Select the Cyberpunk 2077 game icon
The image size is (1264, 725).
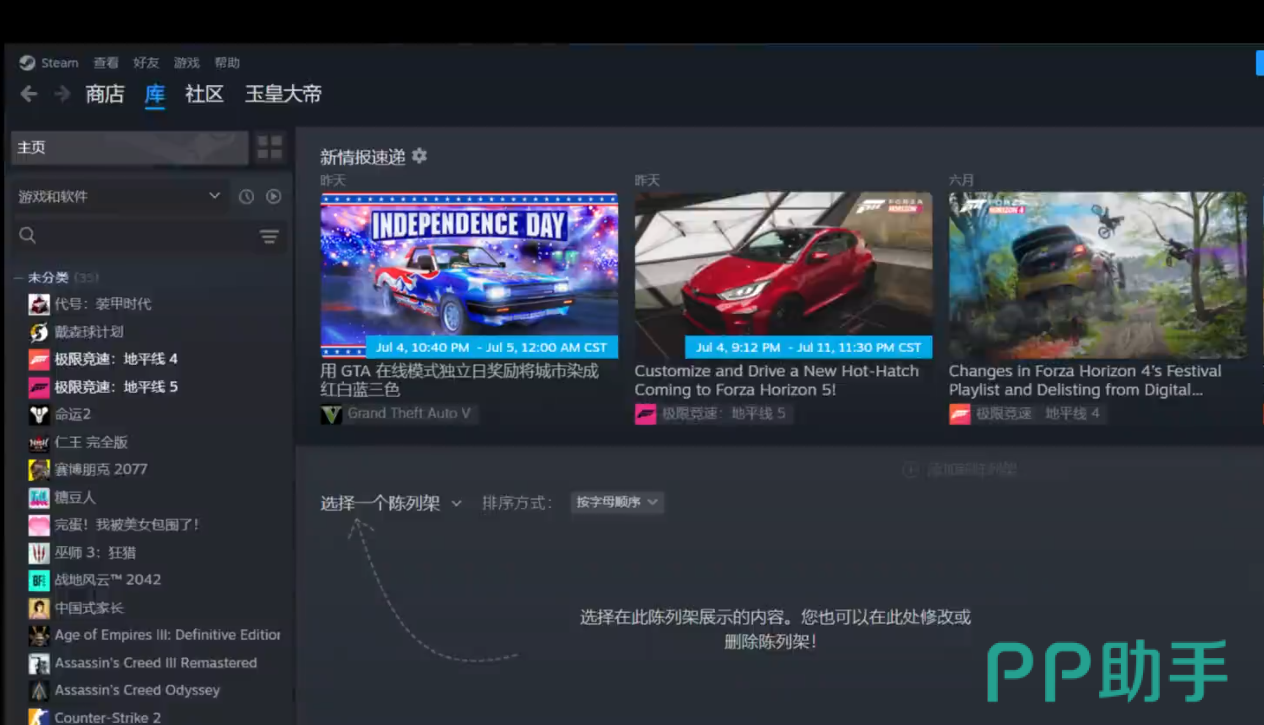pos(39,470)
